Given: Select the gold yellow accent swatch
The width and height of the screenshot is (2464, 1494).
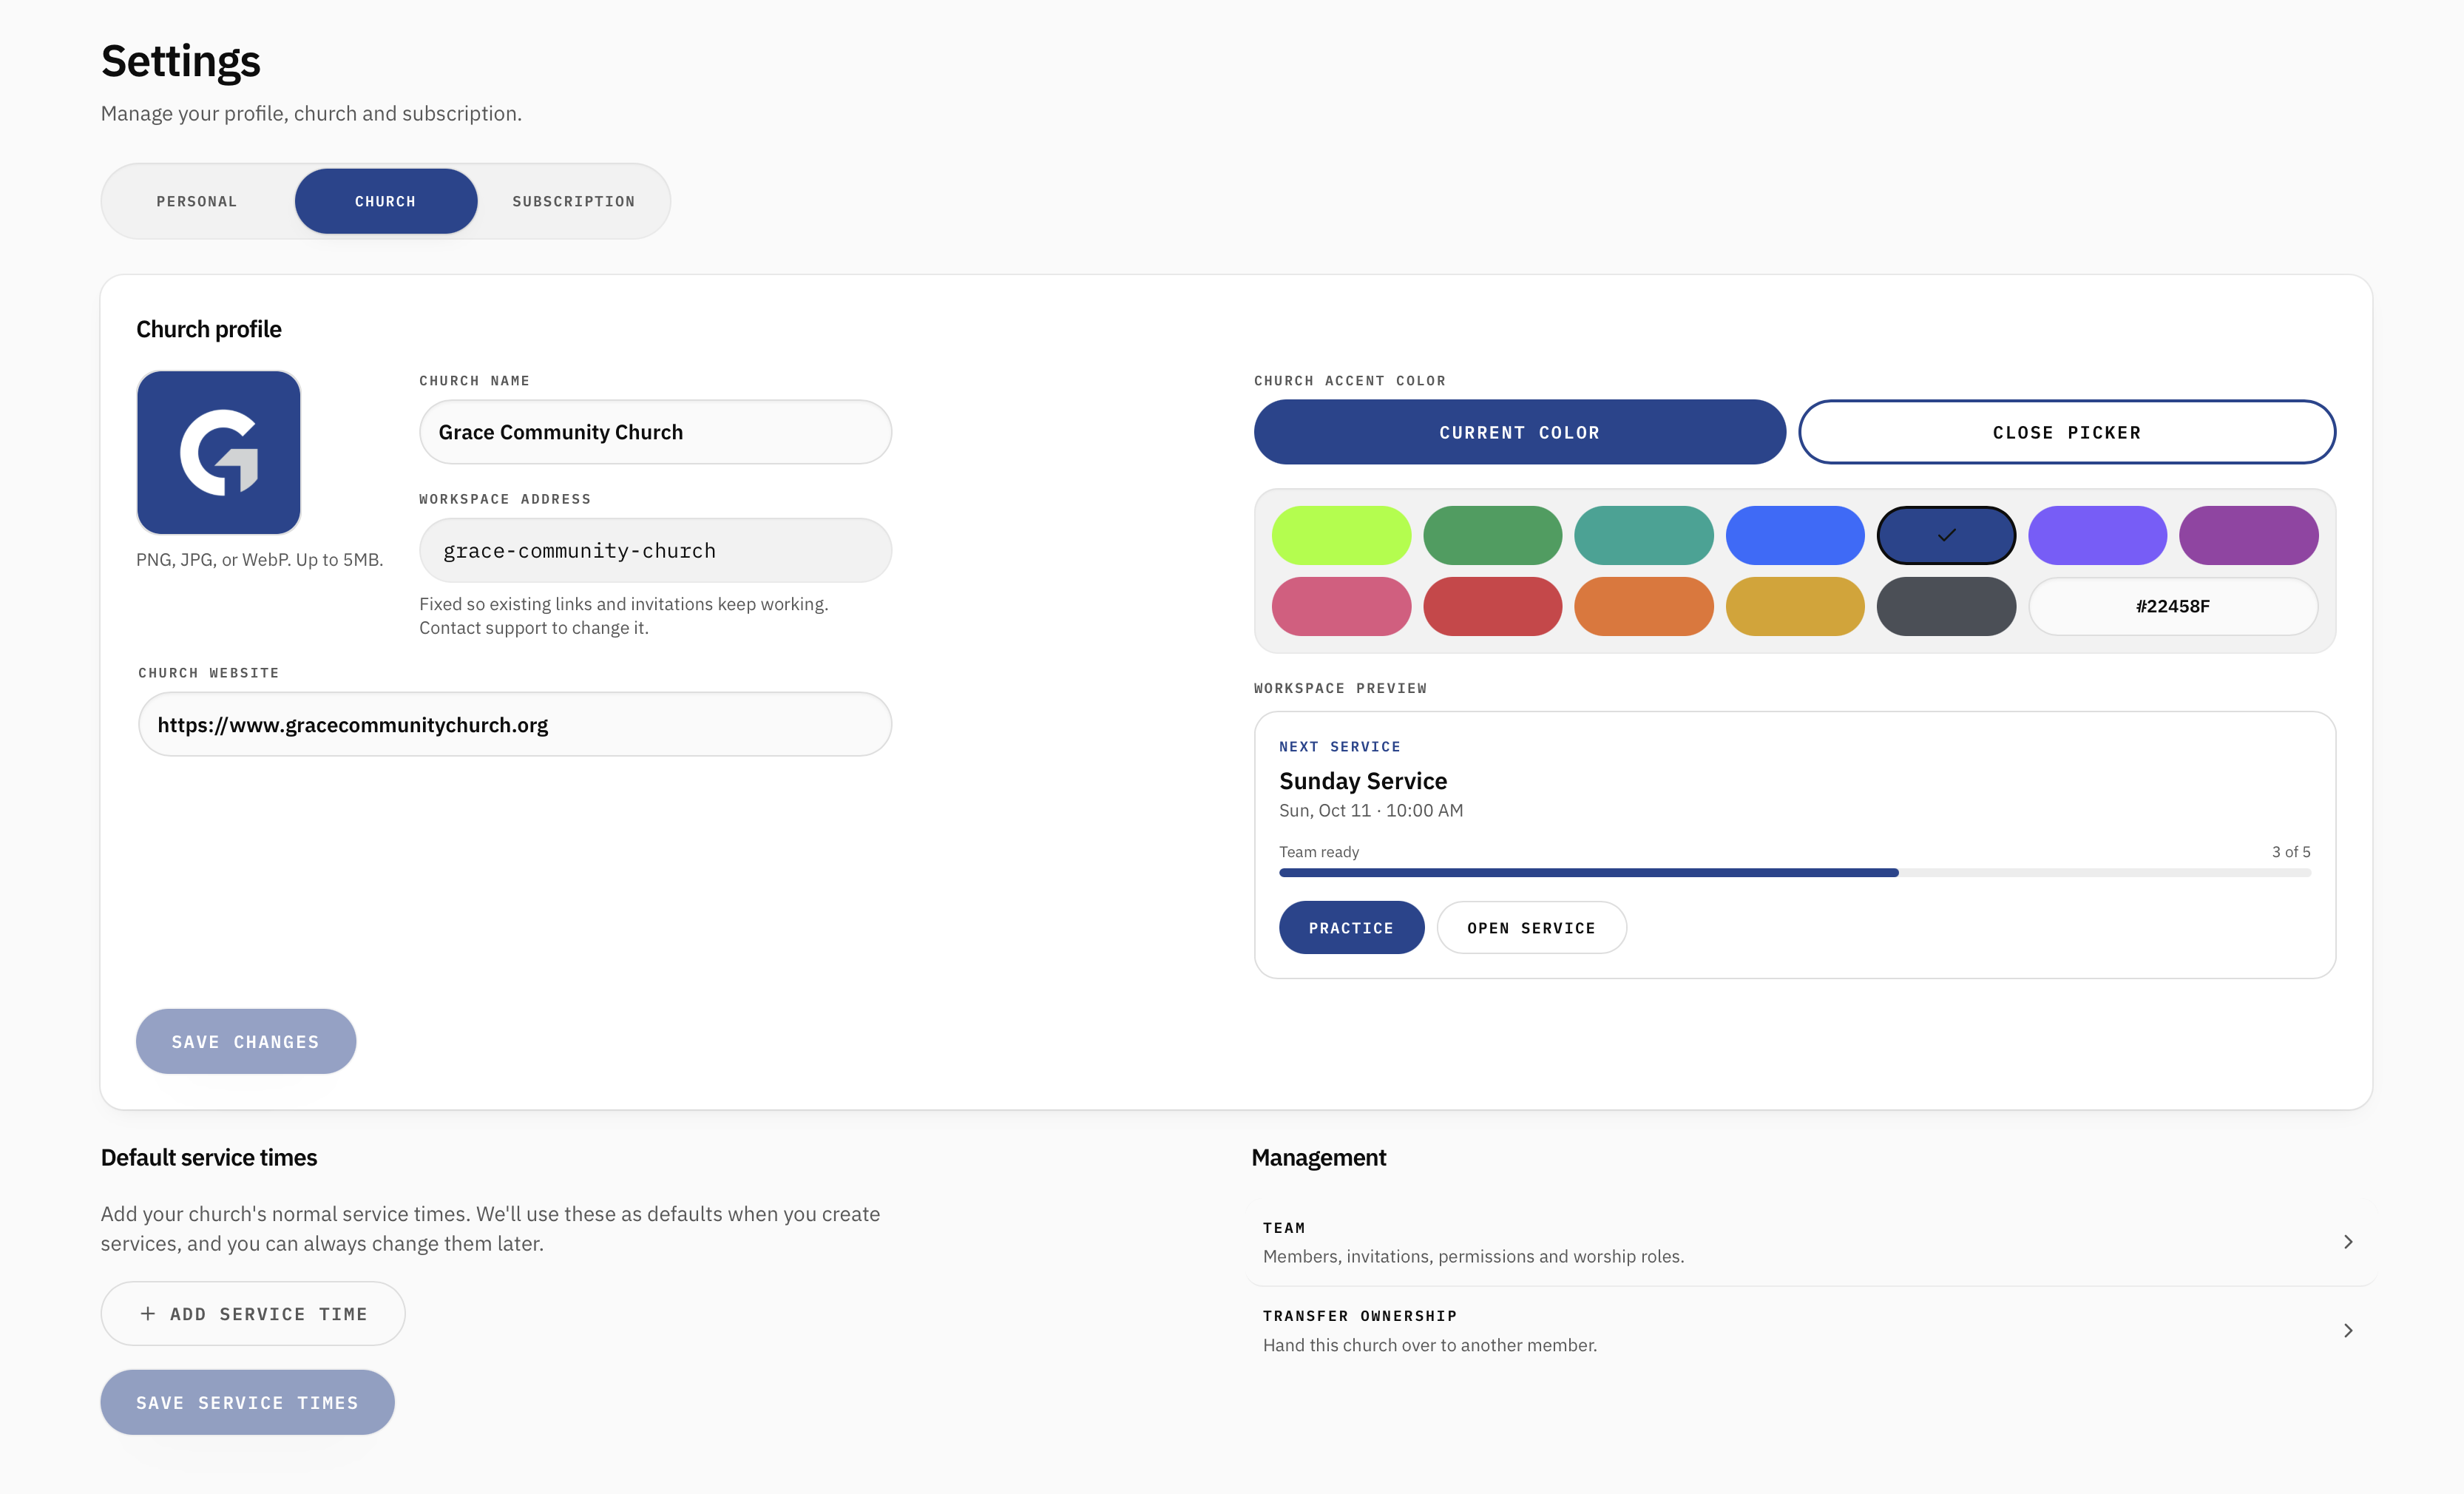Looking at the screenshot, I should 1795,606.
